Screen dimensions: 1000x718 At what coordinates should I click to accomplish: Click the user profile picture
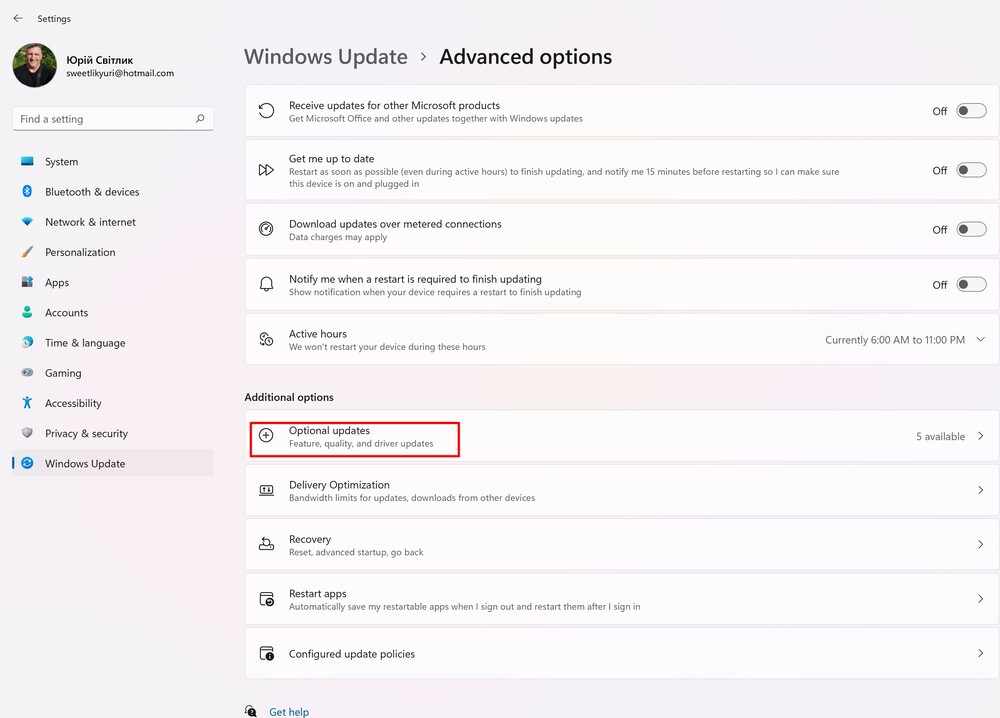(35, 65)
